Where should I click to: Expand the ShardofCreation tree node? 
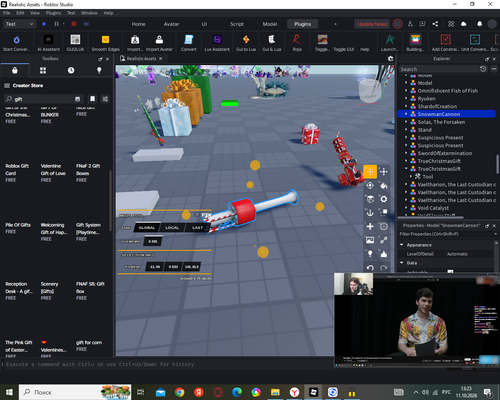(x=406, y=106)
